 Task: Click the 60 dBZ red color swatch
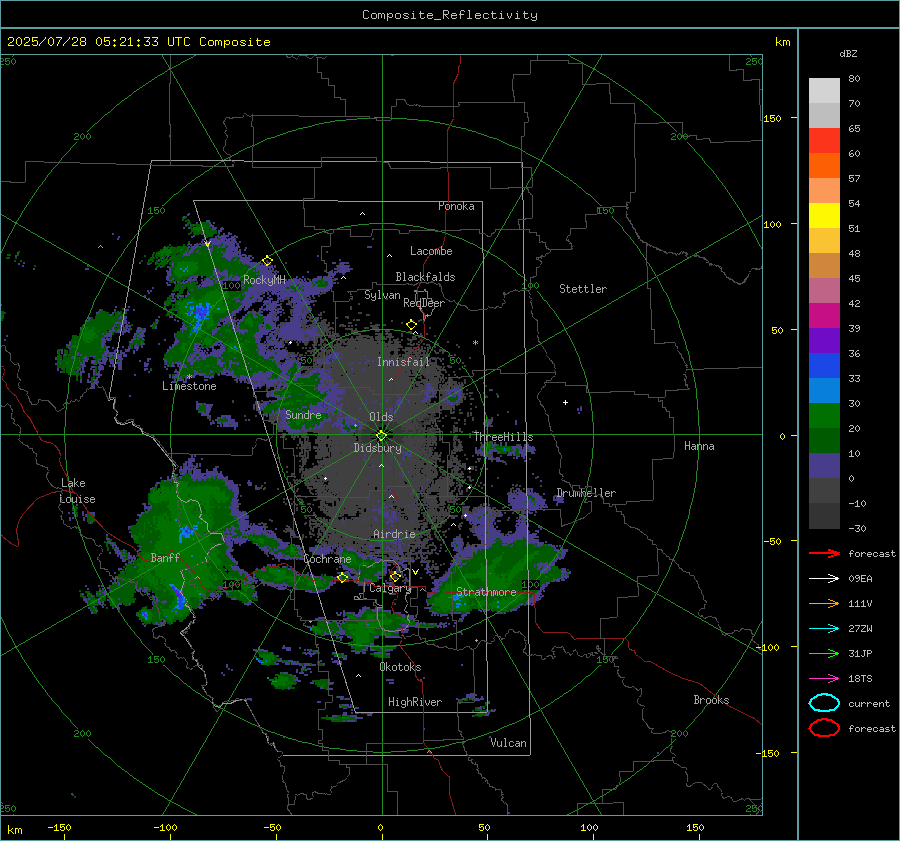[824, 141]
